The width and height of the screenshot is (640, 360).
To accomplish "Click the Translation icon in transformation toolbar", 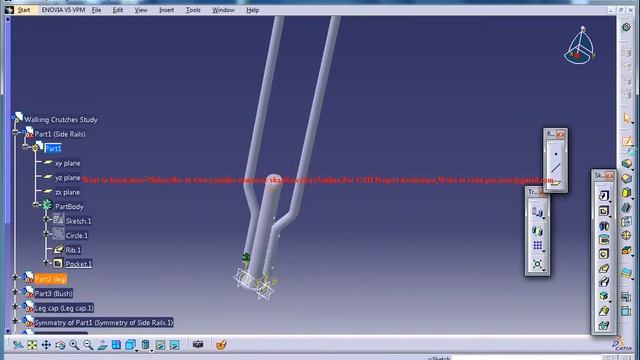I will [538, 212].
